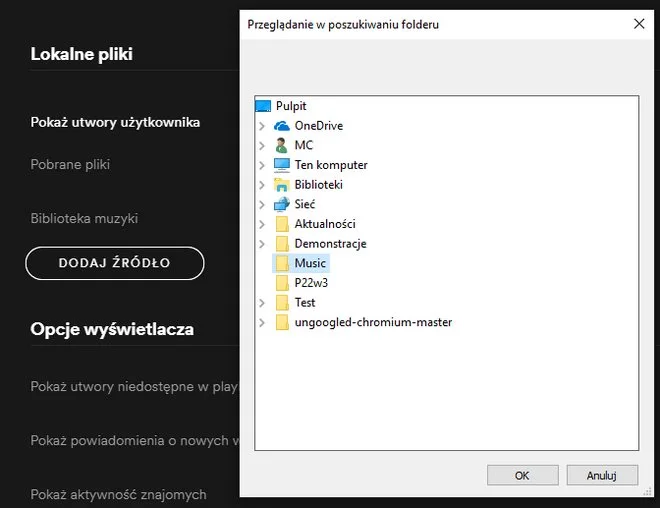Select the MC label
660x508 pixels.
[303, 145]
